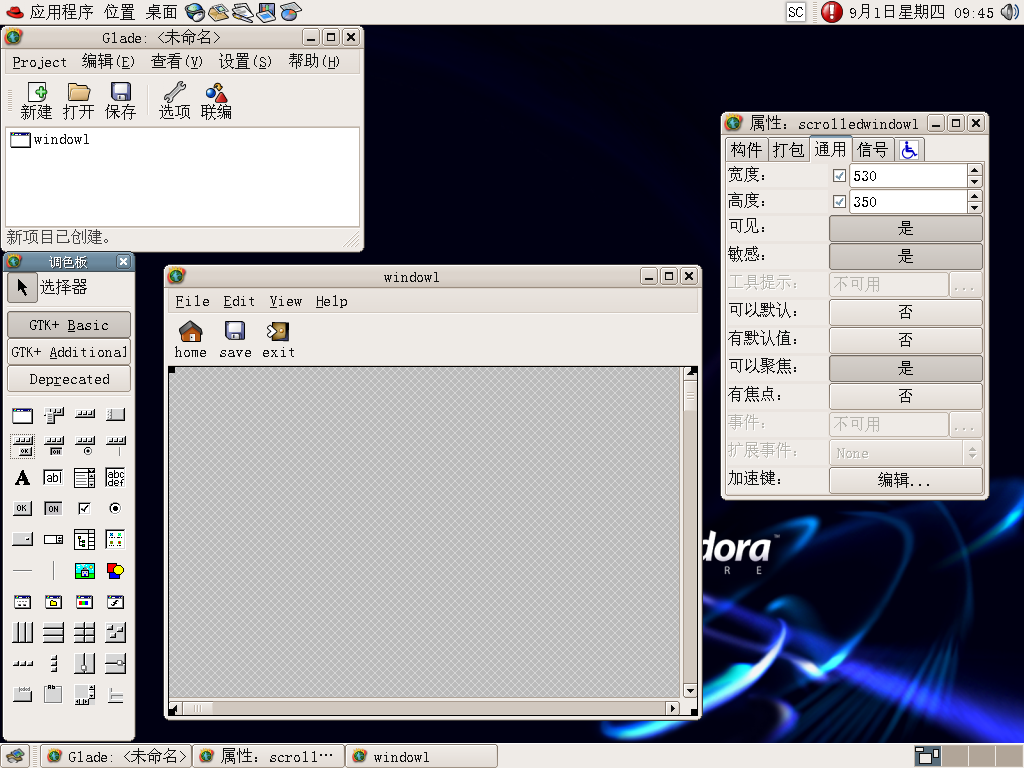Switch to the 构件 widget tab
The image size is (1024, 768).
(x=746, y=150)
